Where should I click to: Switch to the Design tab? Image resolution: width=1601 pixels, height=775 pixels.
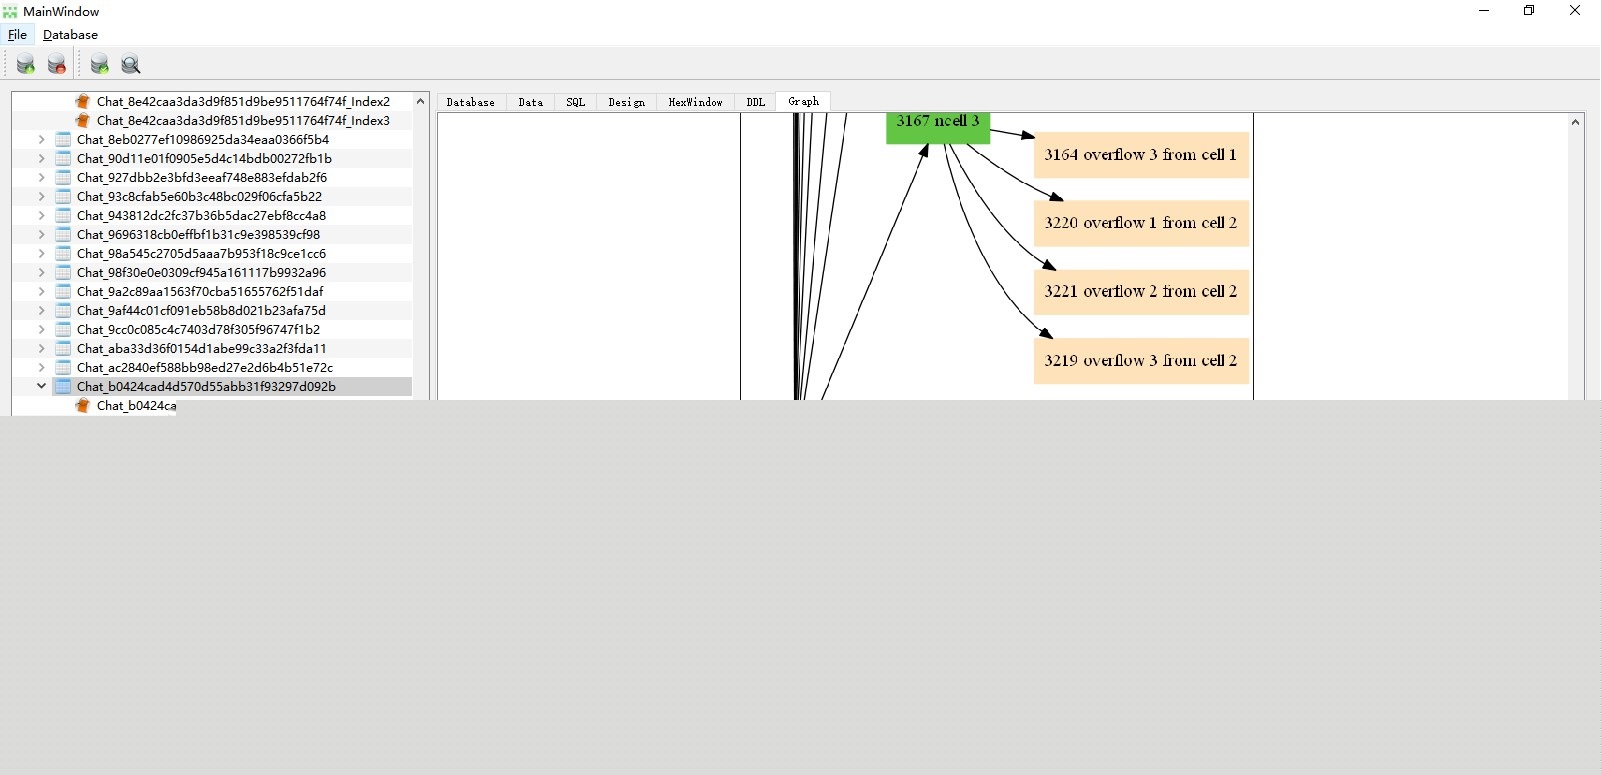coord(626,102)
